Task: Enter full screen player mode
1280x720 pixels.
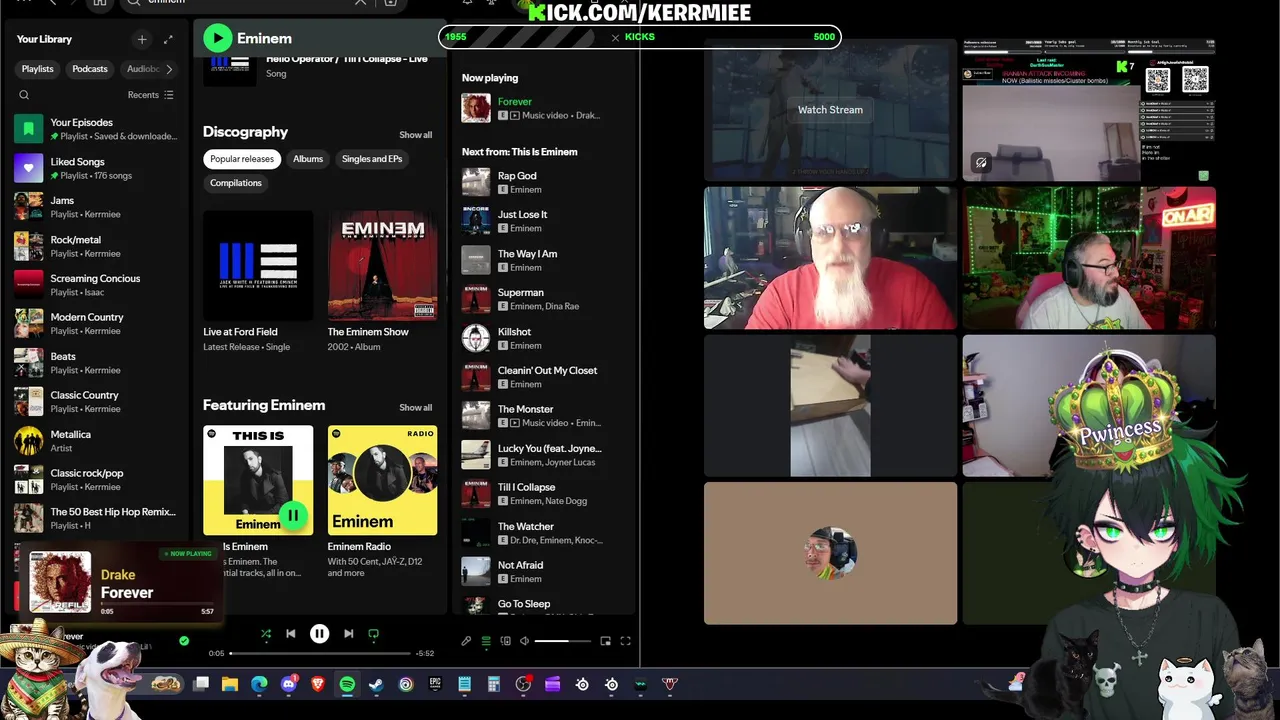Action: coord(626,641)
